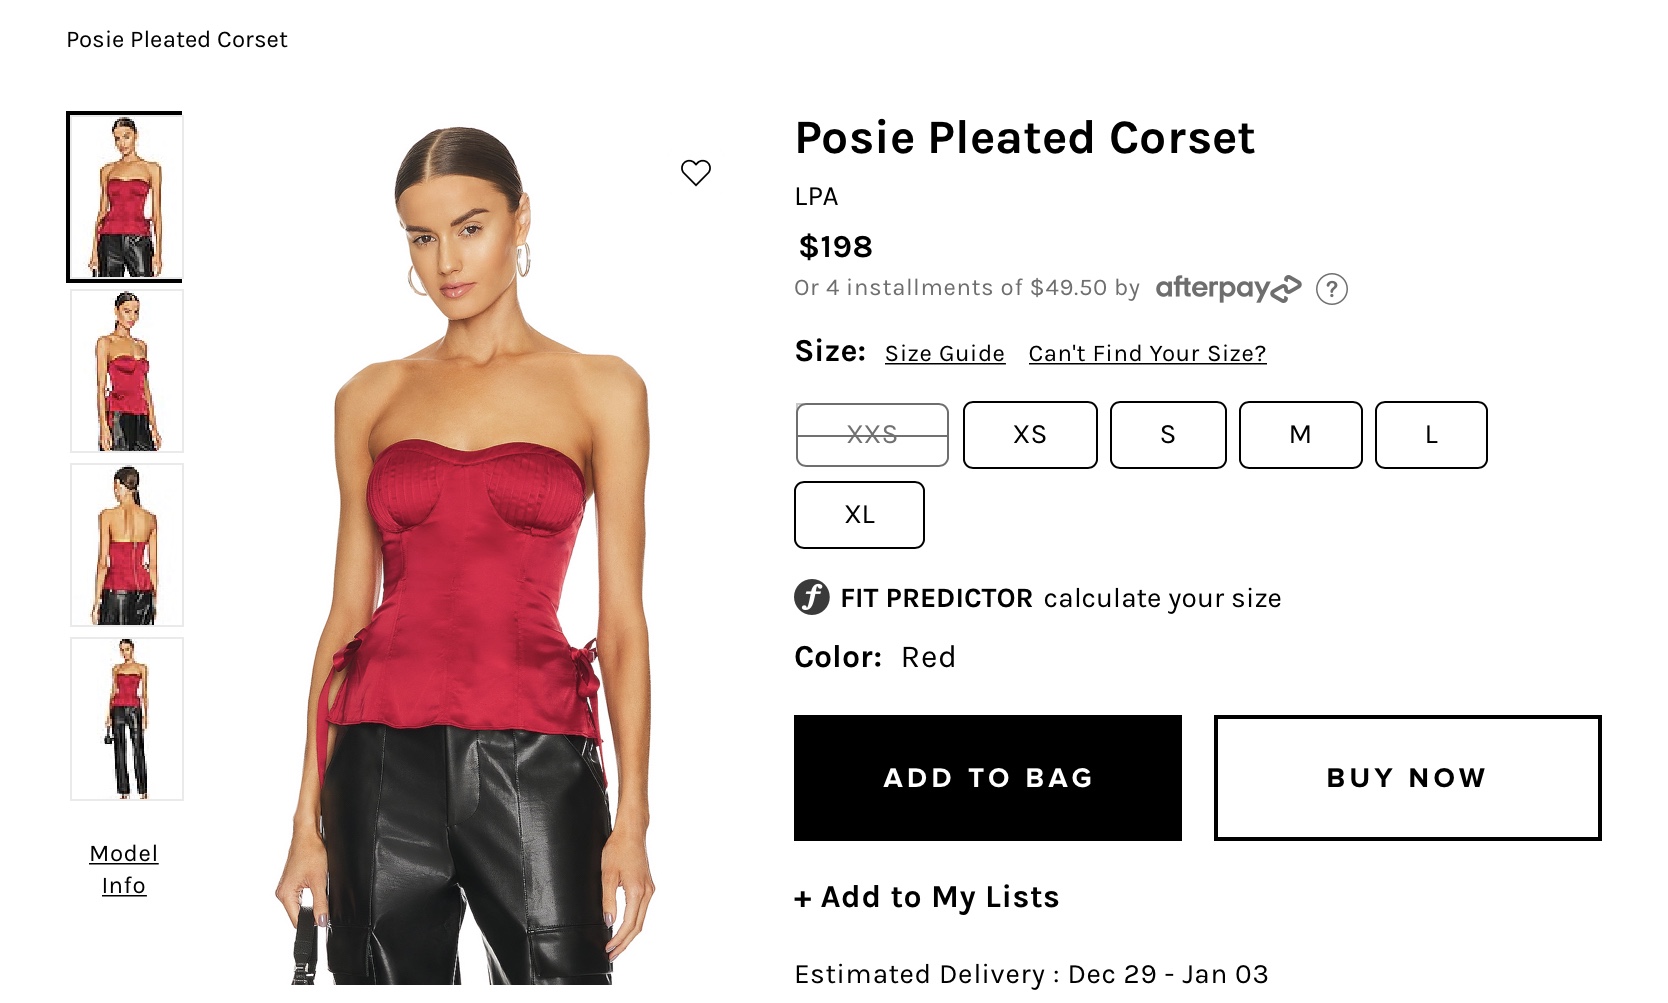Expand Add to My Lists
The height and width of the screenshot is (1003, 1668).
(x=927, y=897)
